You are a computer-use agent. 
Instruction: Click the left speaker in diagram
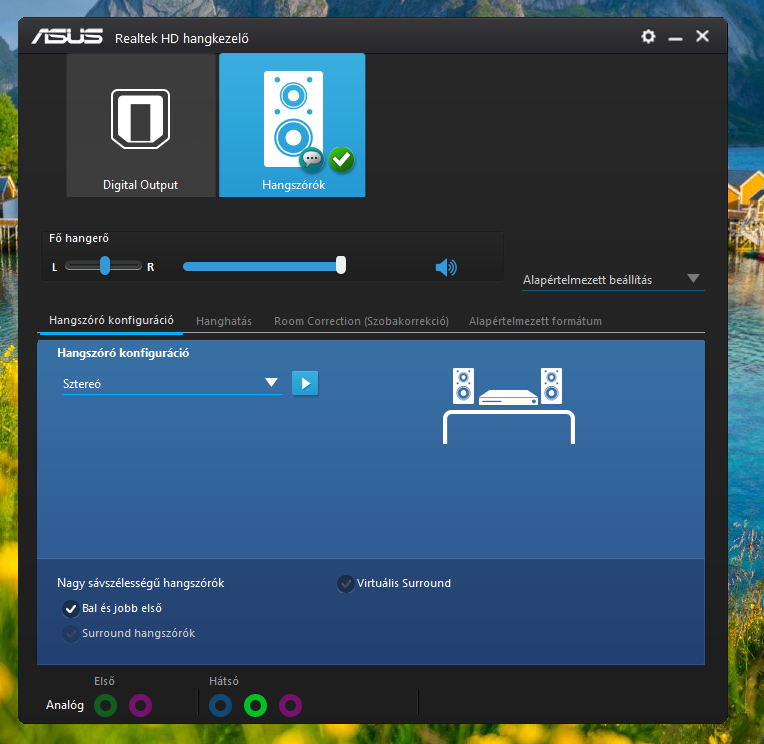(x=463, y=386)
